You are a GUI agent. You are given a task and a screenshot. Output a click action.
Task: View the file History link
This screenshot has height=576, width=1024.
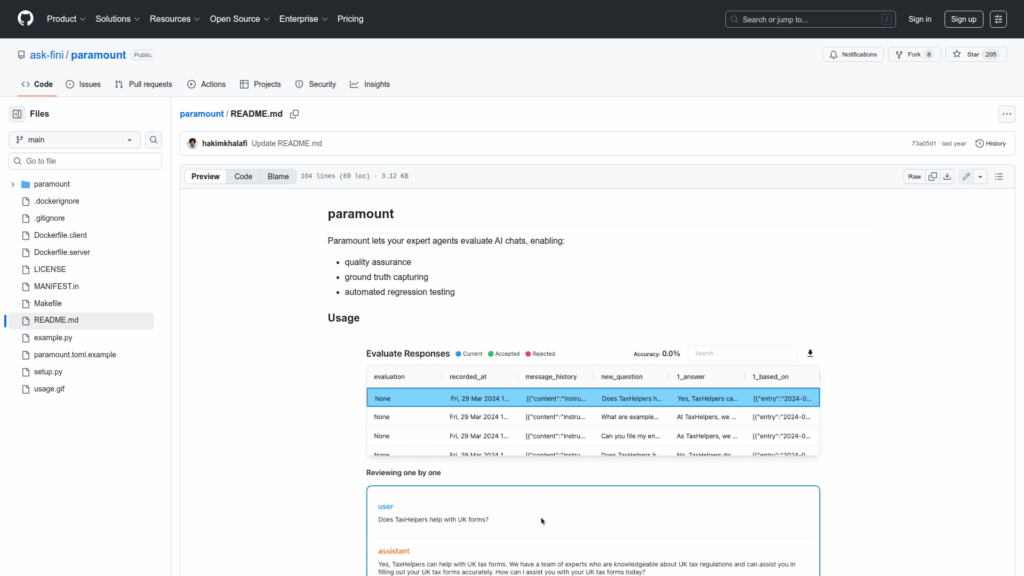pos(990,143)
